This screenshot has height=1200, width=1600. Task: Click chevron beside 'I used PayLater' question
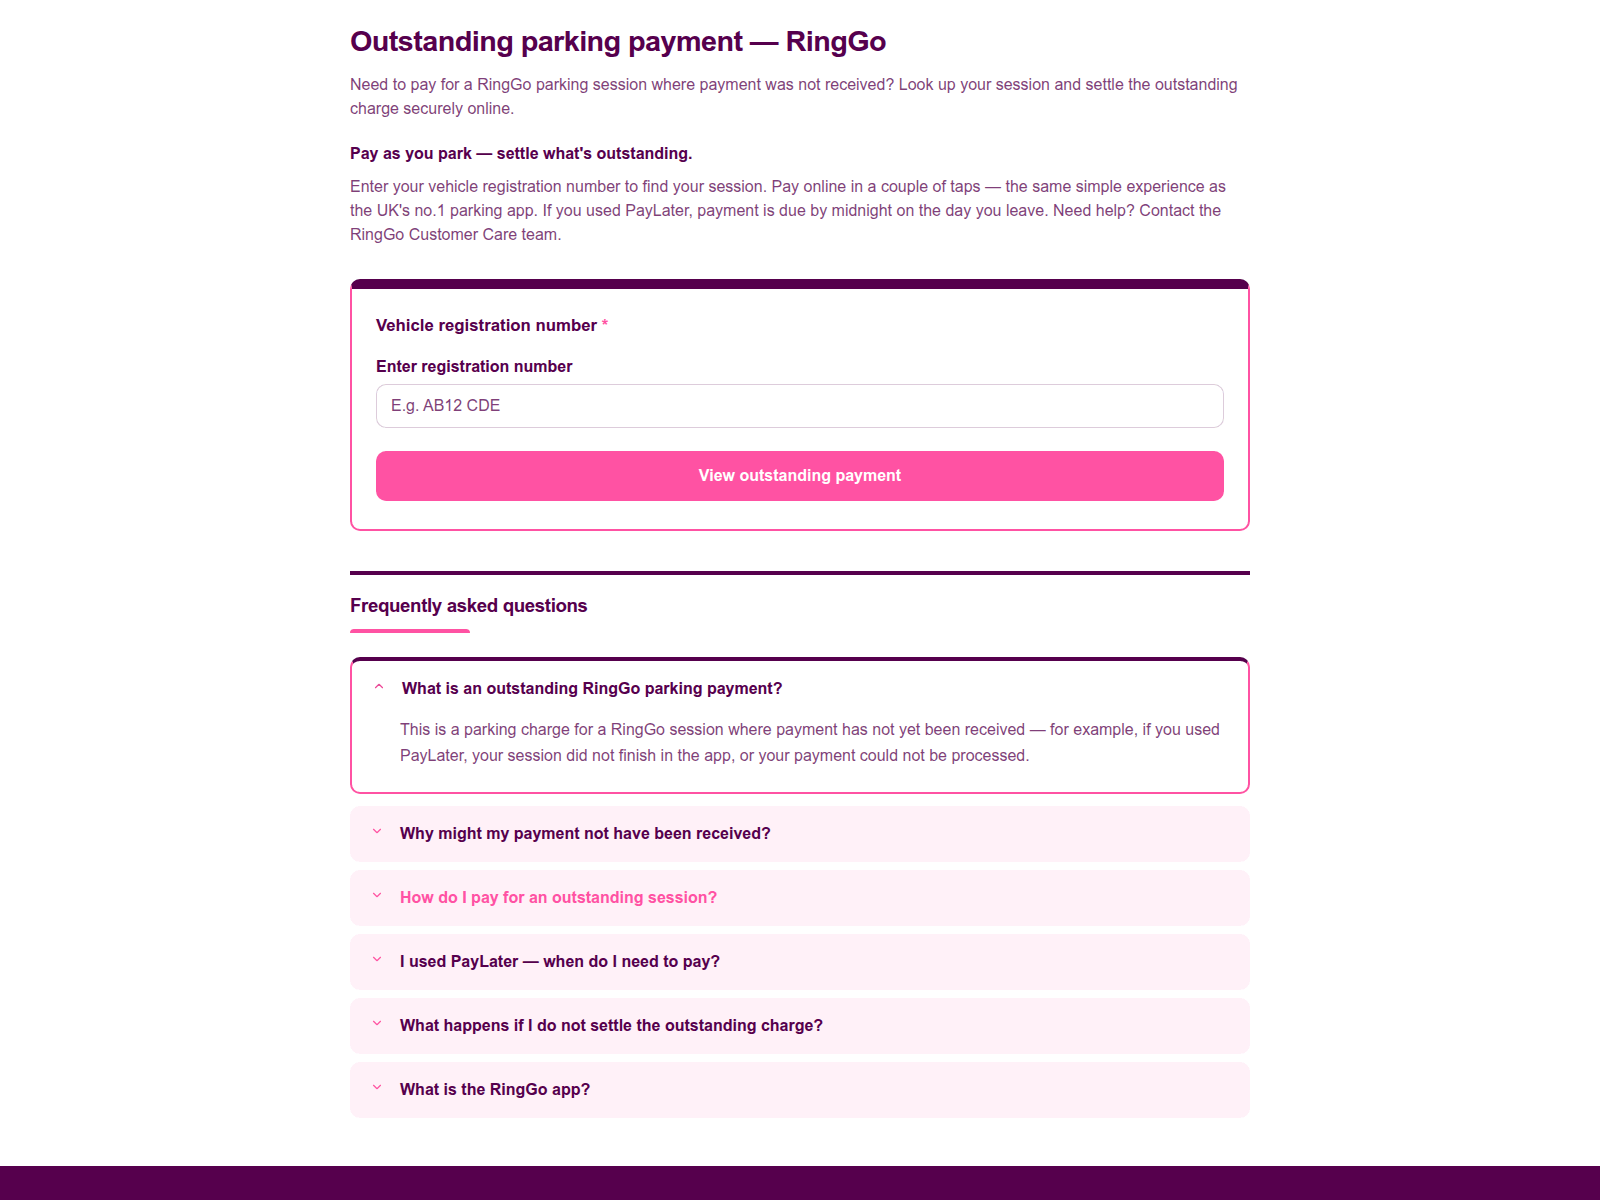point(377,960)
